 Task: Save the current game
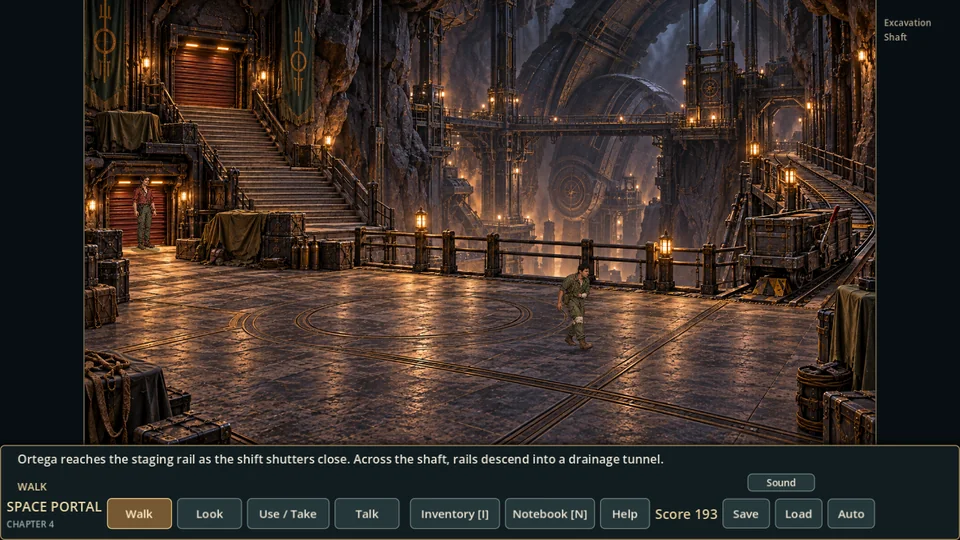pyautogui.click(x=746, y=514)
